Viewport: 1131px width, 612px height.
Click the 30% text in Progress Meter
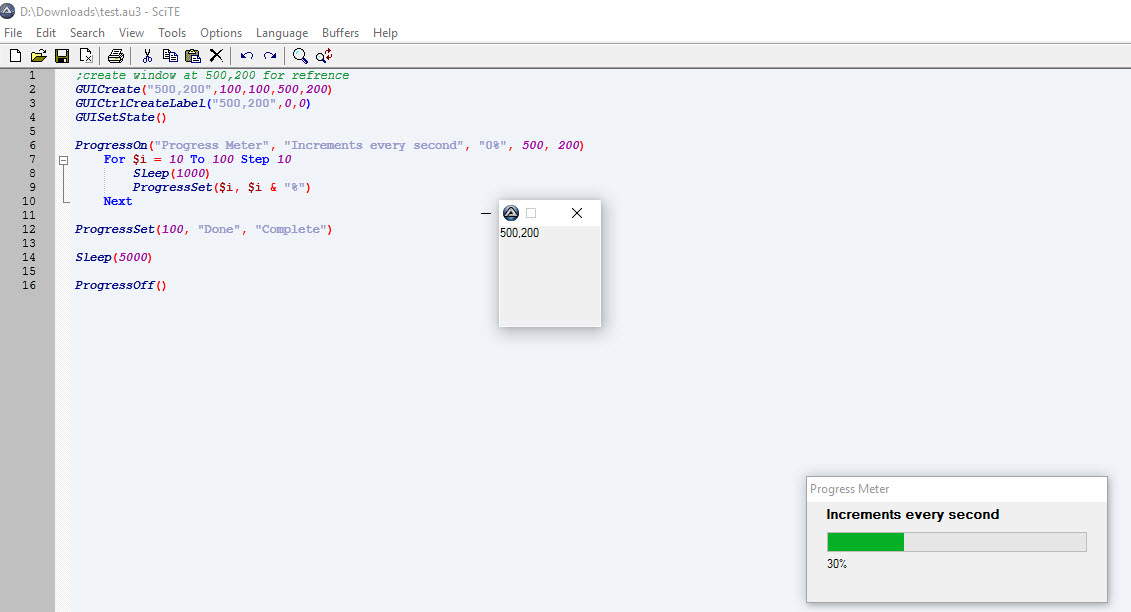[837, 564]
